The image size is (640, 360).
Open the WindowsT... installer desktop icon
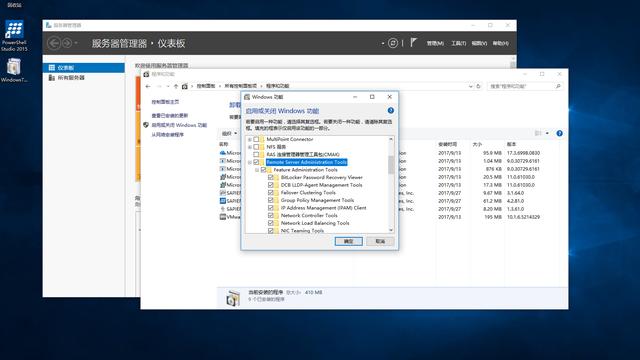pos(14,70)
